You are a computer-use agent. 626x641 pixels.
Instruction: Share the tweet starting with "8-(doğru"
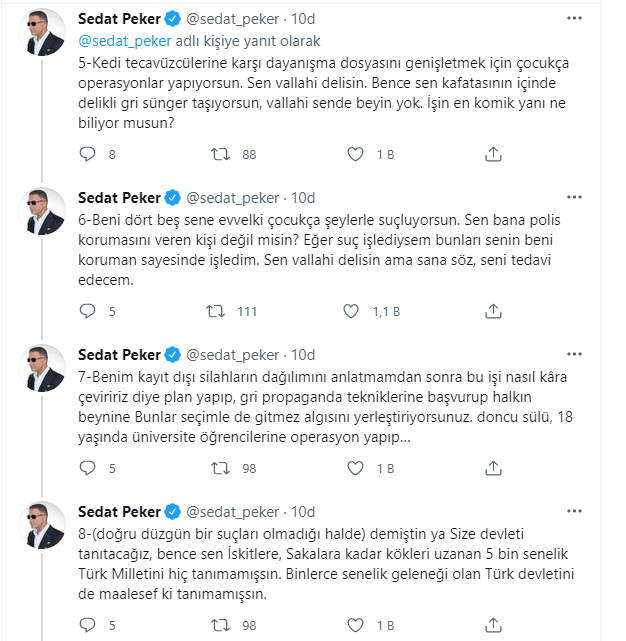pos(492,625)
